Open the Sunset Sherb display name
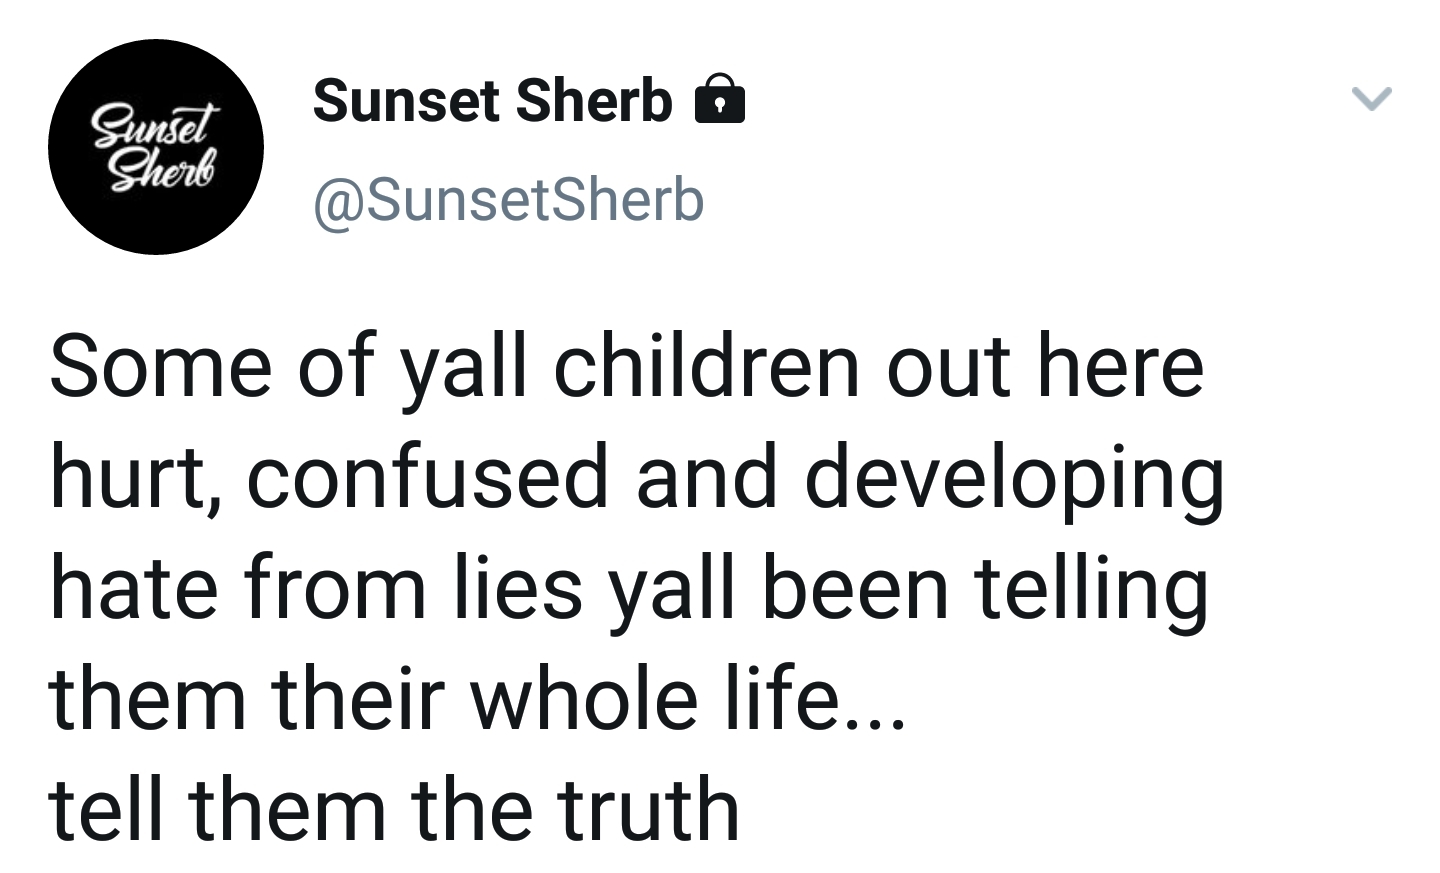1440x873 pixels. click(492, 100)
